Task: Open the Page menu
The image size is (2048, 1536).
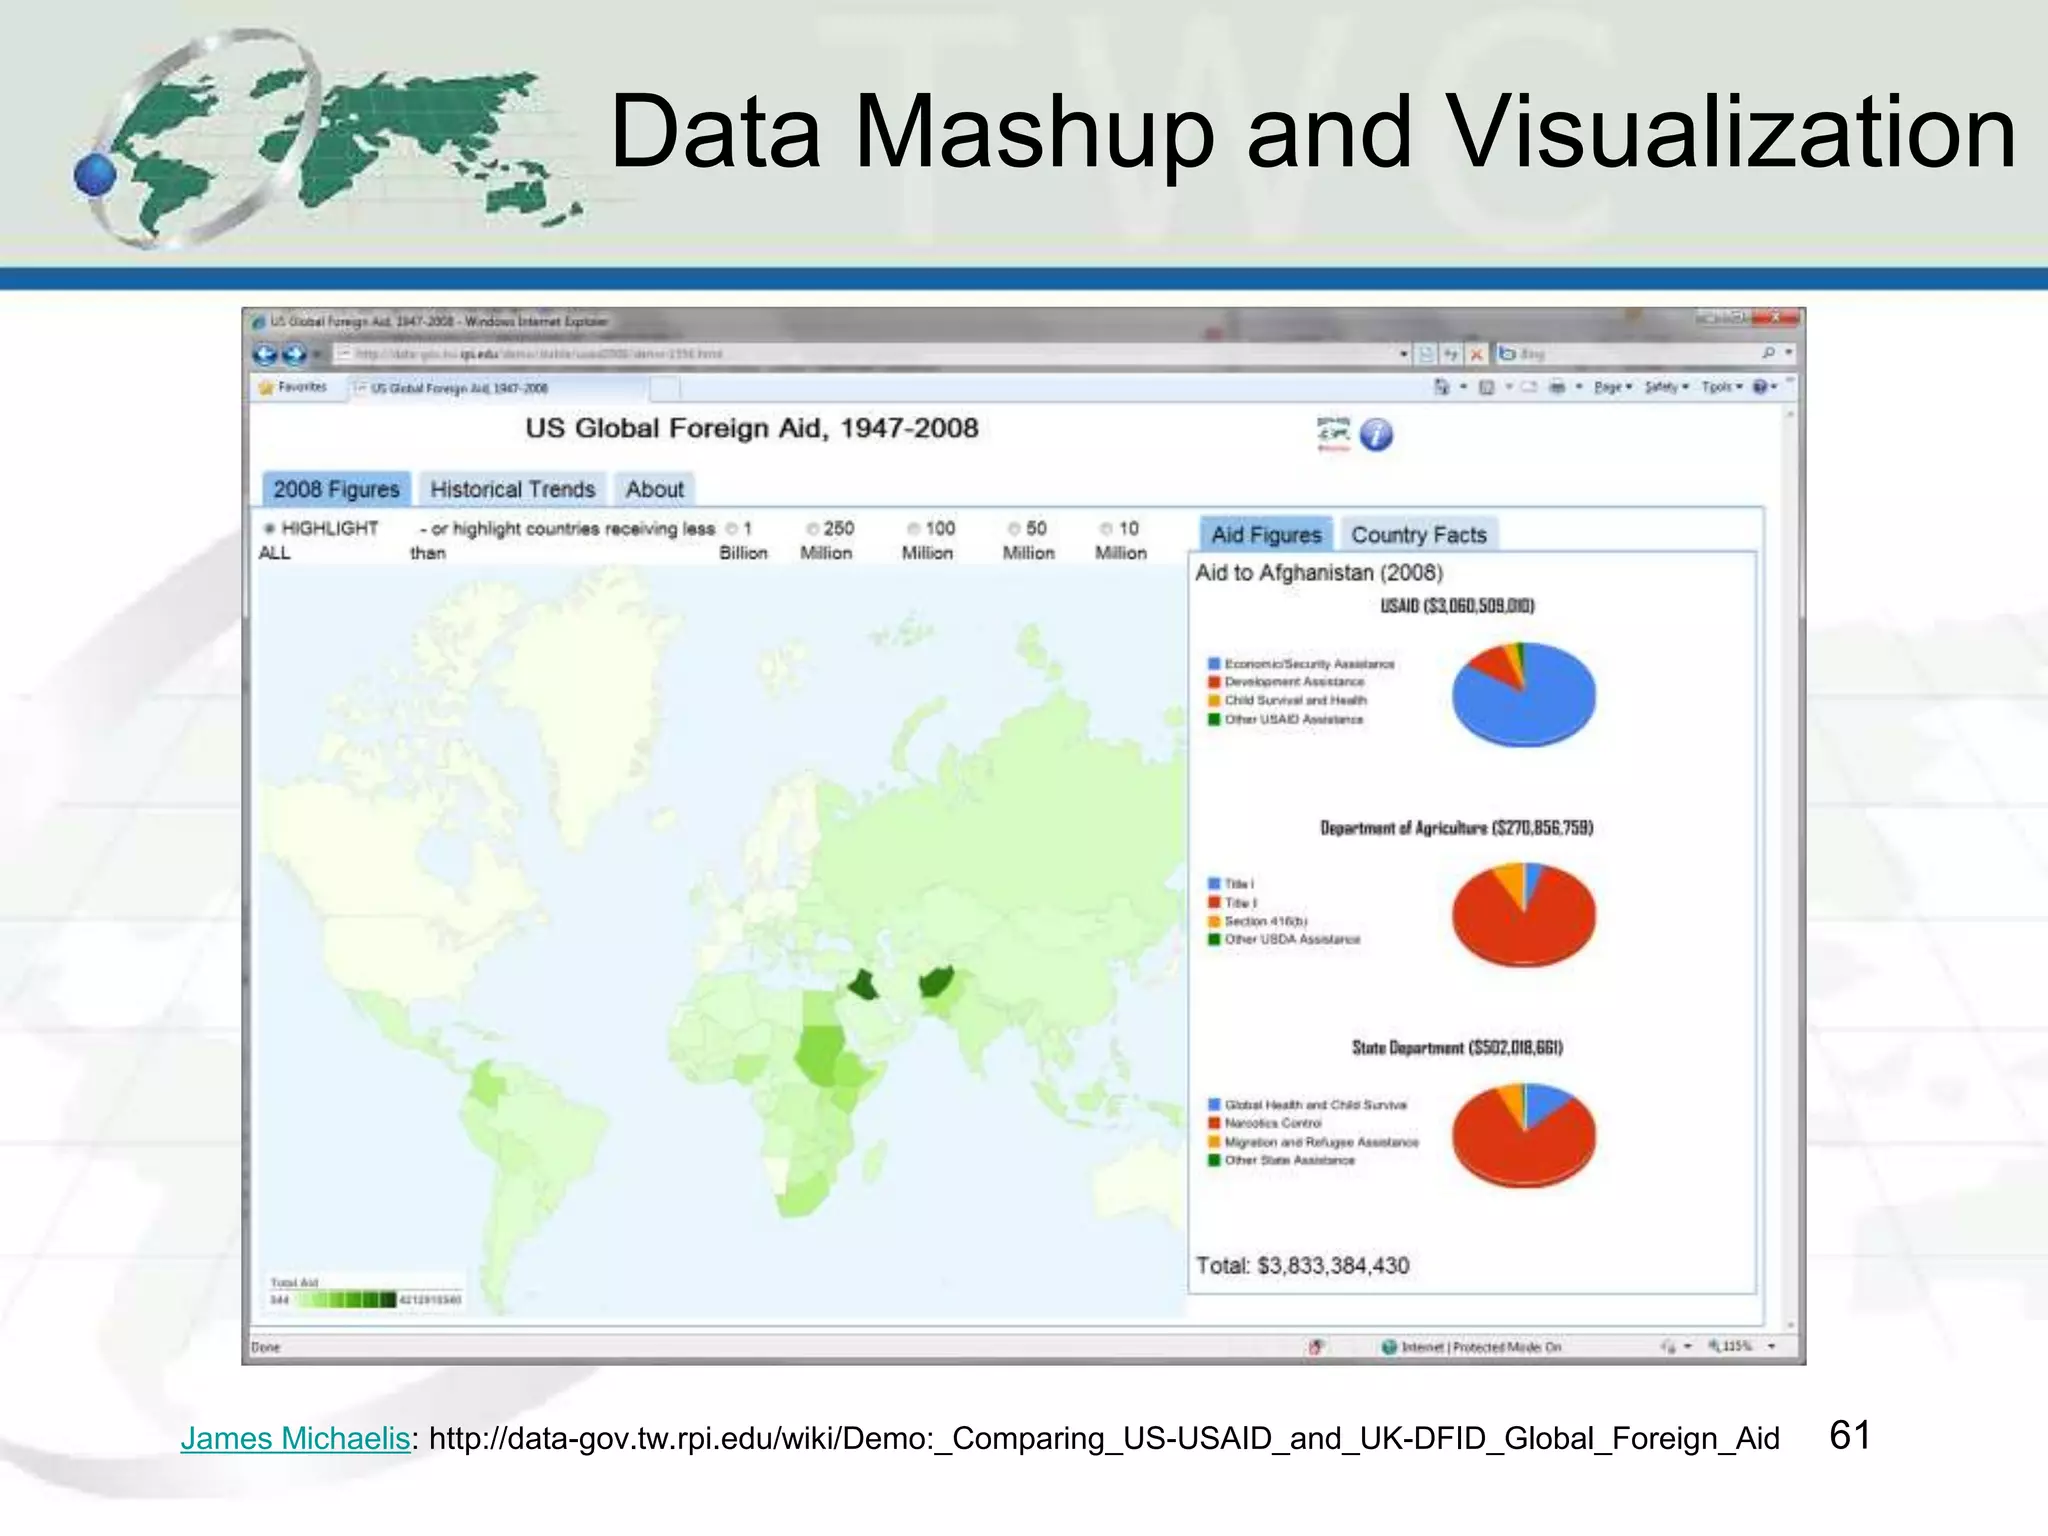Action: click(1613, 387)
